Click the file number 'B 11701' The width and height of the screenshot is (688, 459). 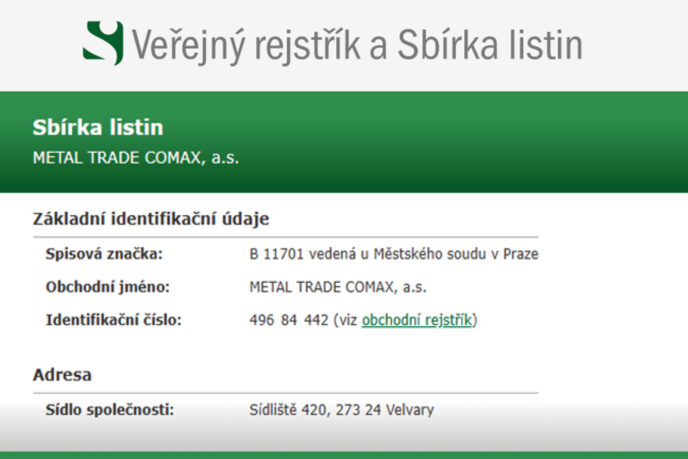[273, 254]
